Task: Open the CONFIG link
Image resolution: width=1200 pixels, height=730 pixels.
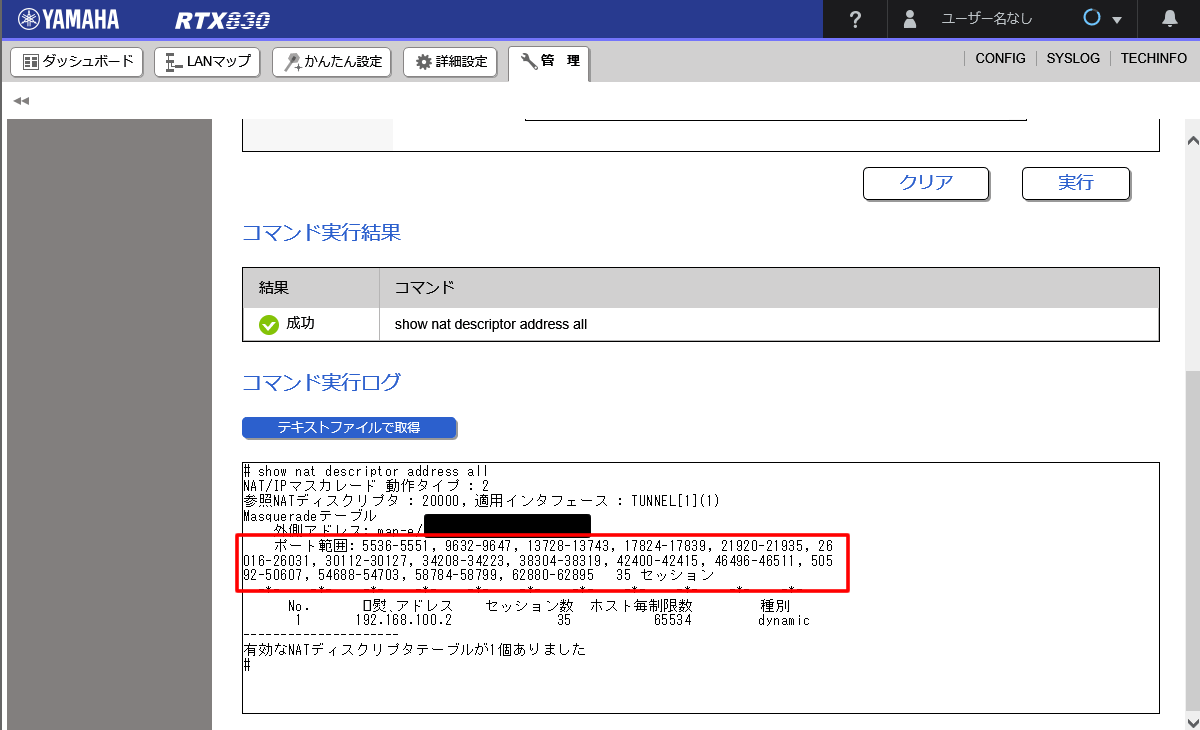Action: tap(1000, 59)
